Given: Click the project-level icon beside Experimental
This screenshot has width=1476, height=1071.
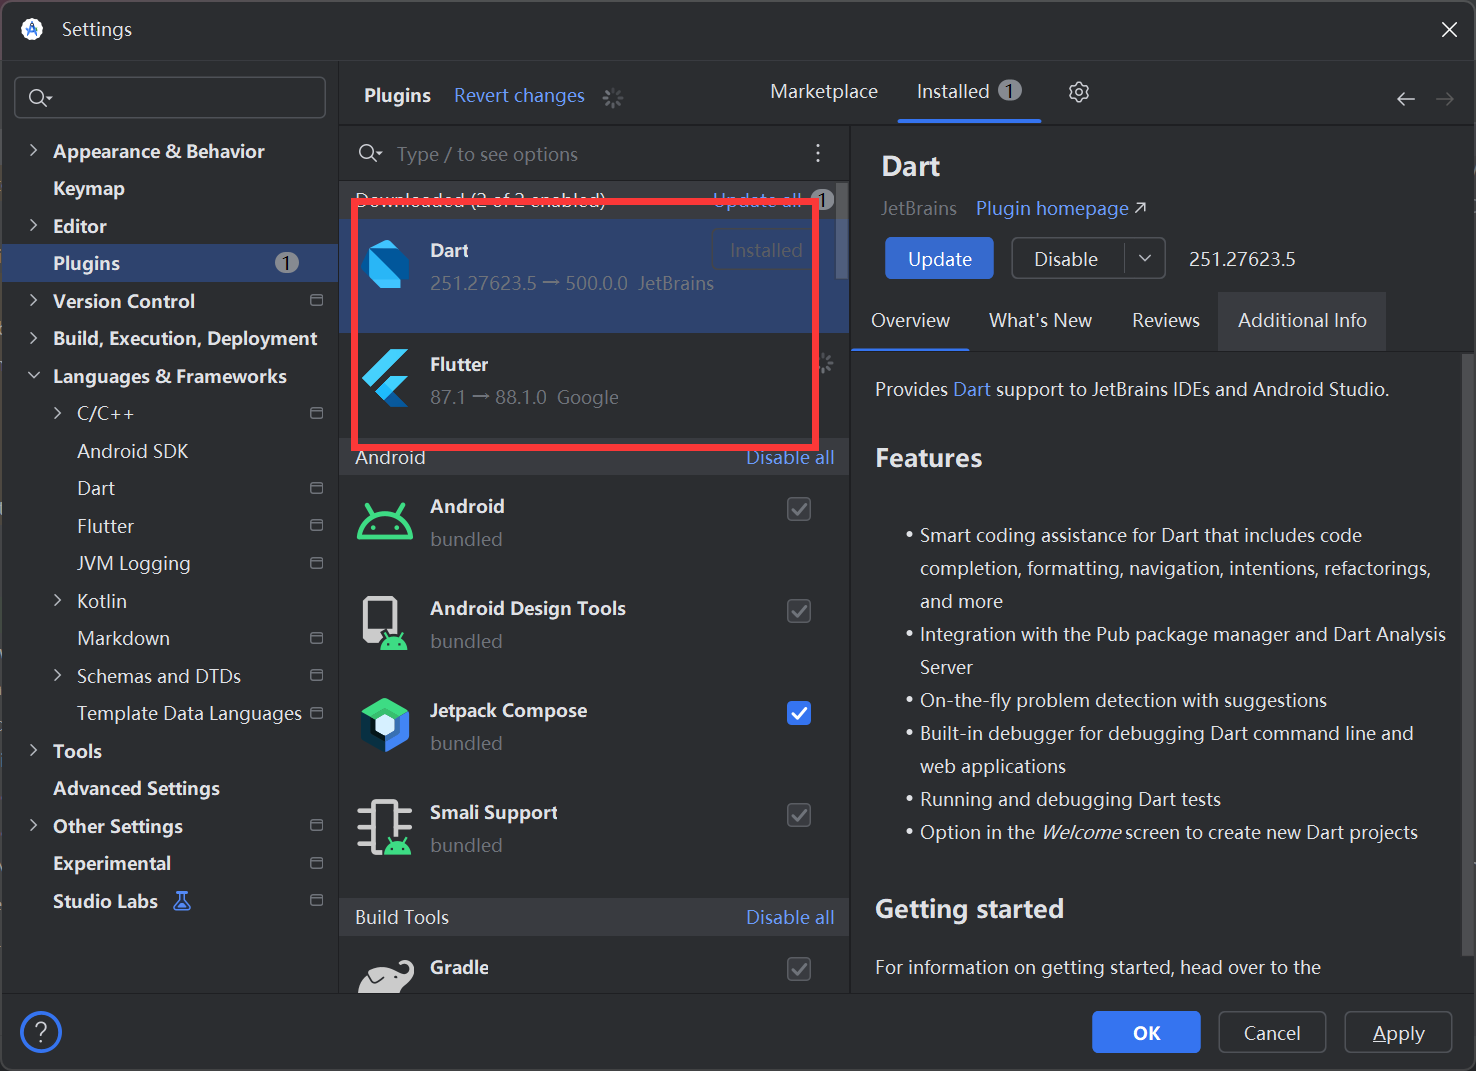Looking at the screenshot, I should [317, 863].
